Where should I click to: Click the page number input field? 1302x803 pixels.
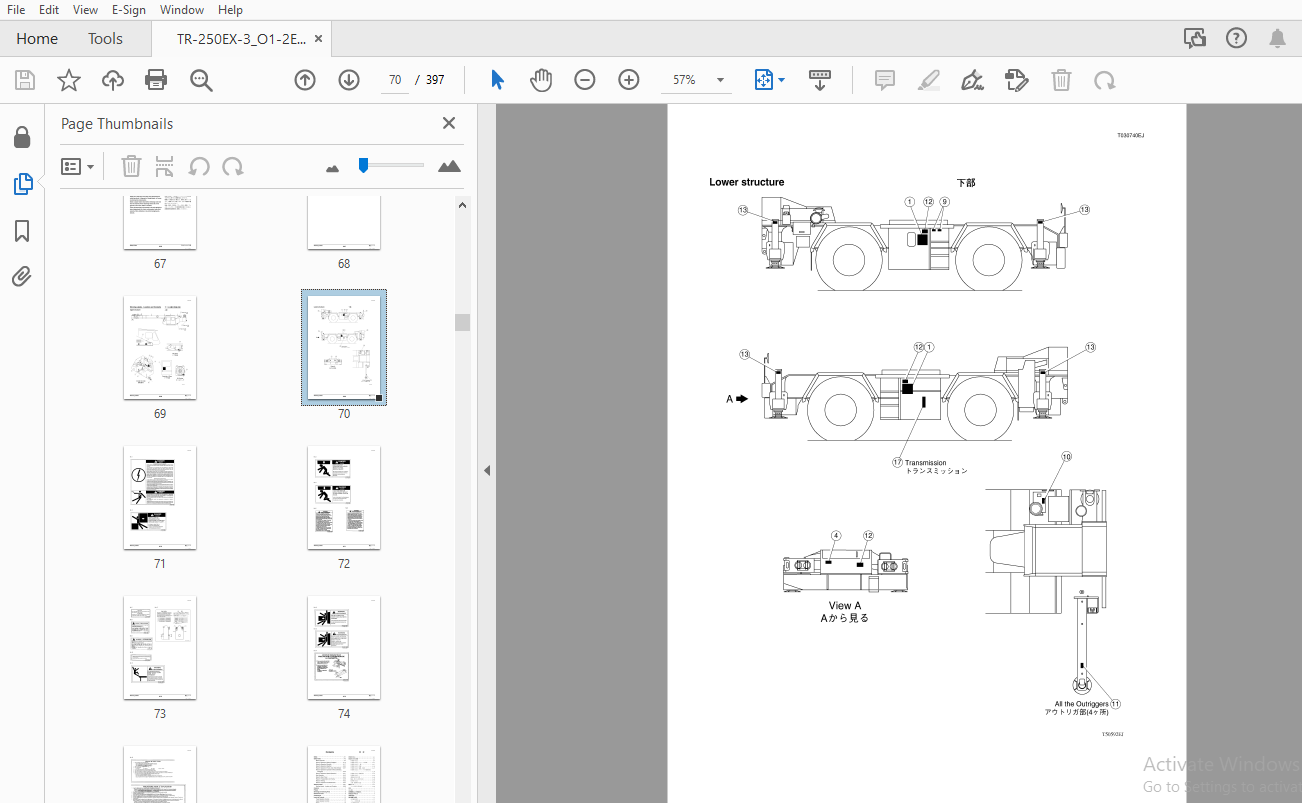395,80
